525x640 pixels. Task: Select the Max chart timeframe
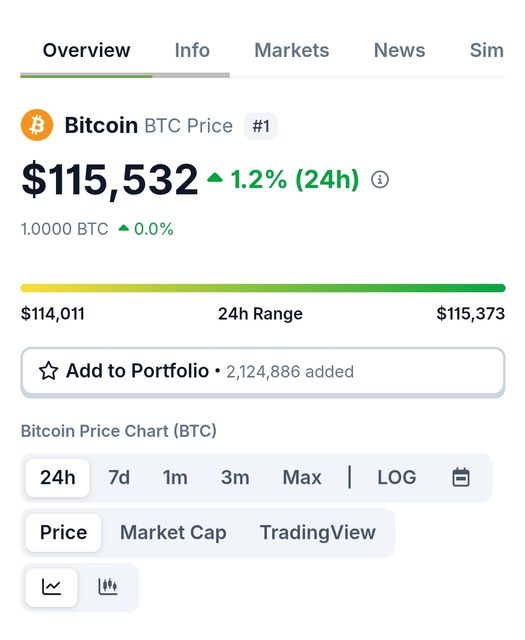coord(302,478)
